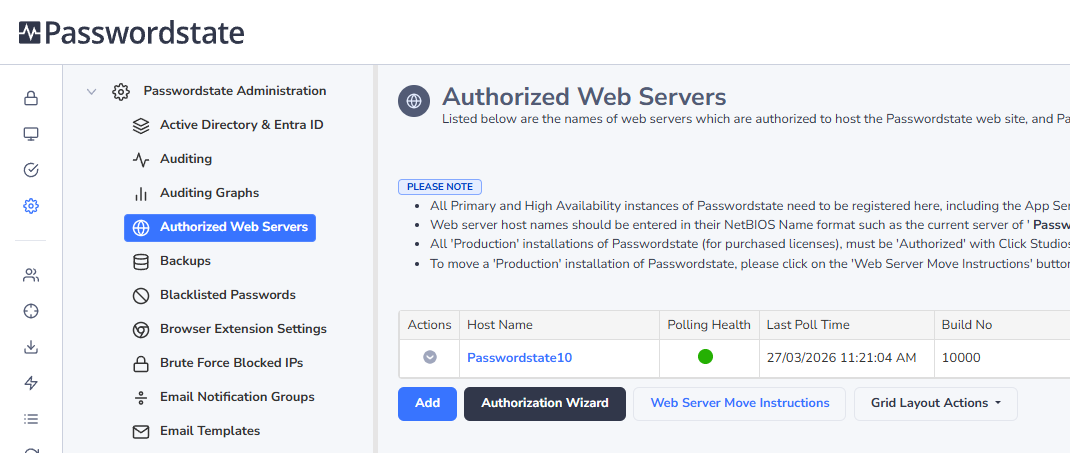Click the globe icon beside page heading
This screenshot has height=453, width=1070.
414,101
